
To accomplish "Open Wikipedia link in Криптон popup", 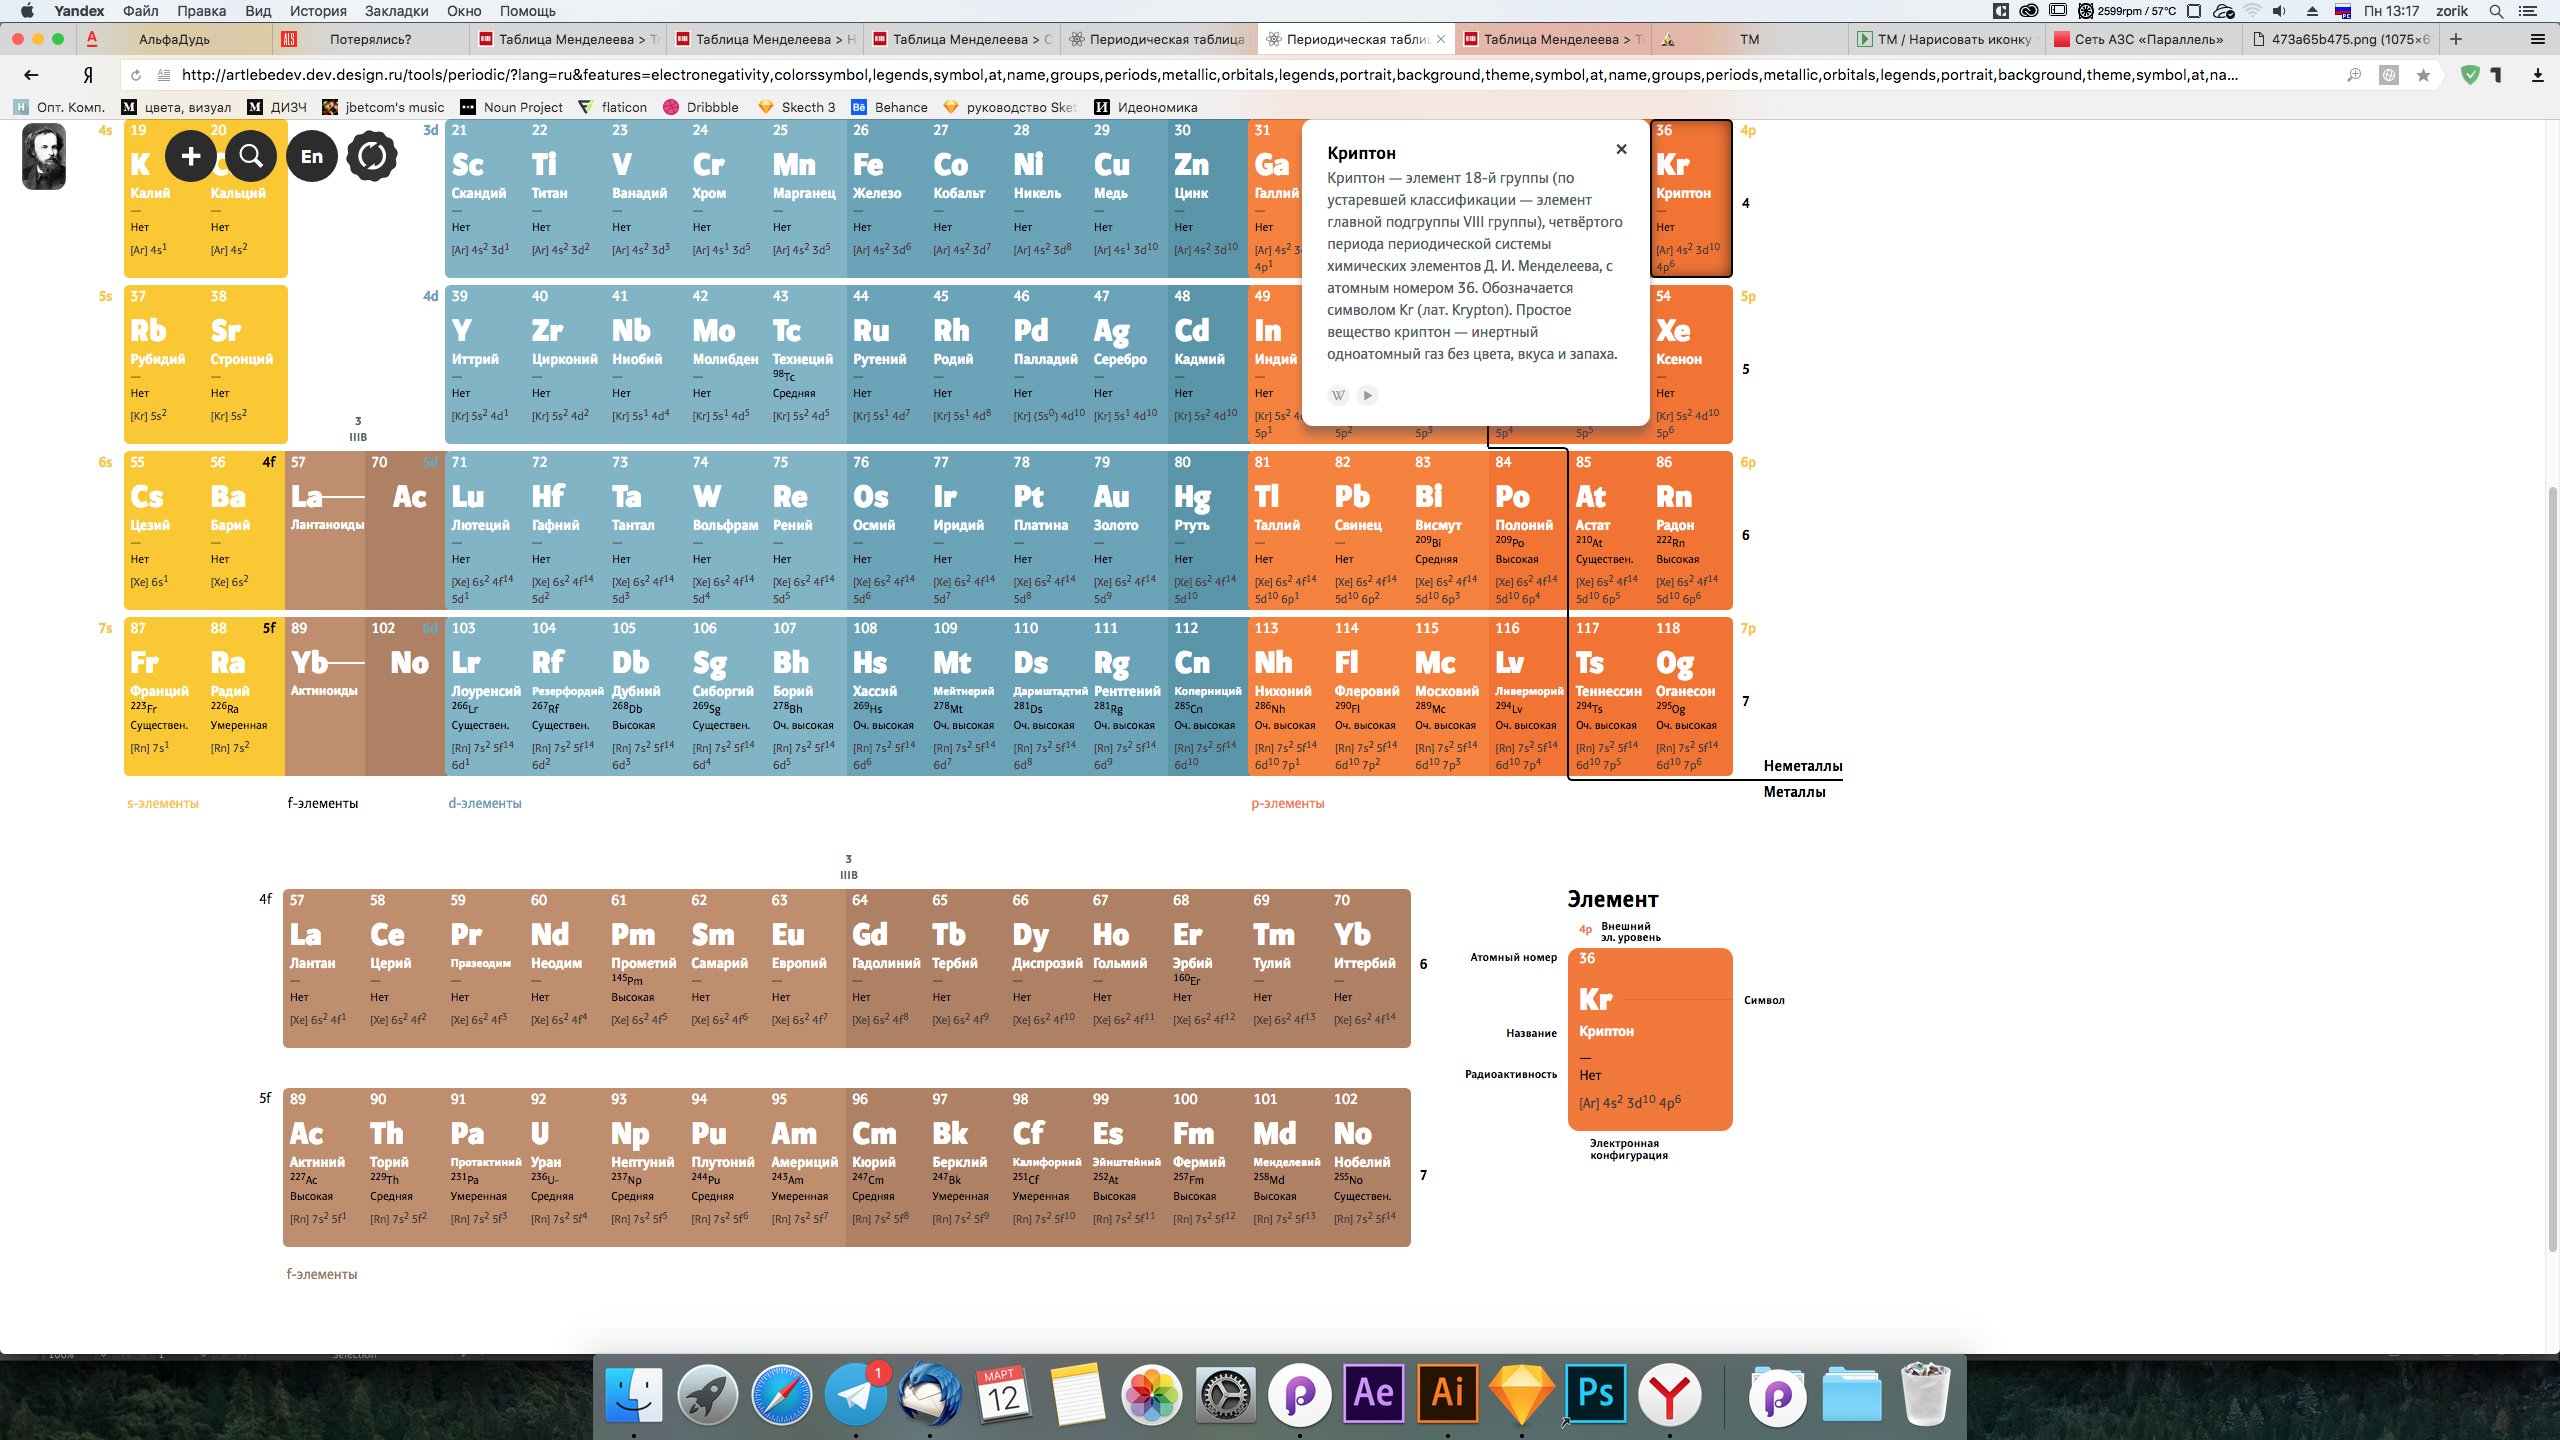I will click(x=1338, y=395).
